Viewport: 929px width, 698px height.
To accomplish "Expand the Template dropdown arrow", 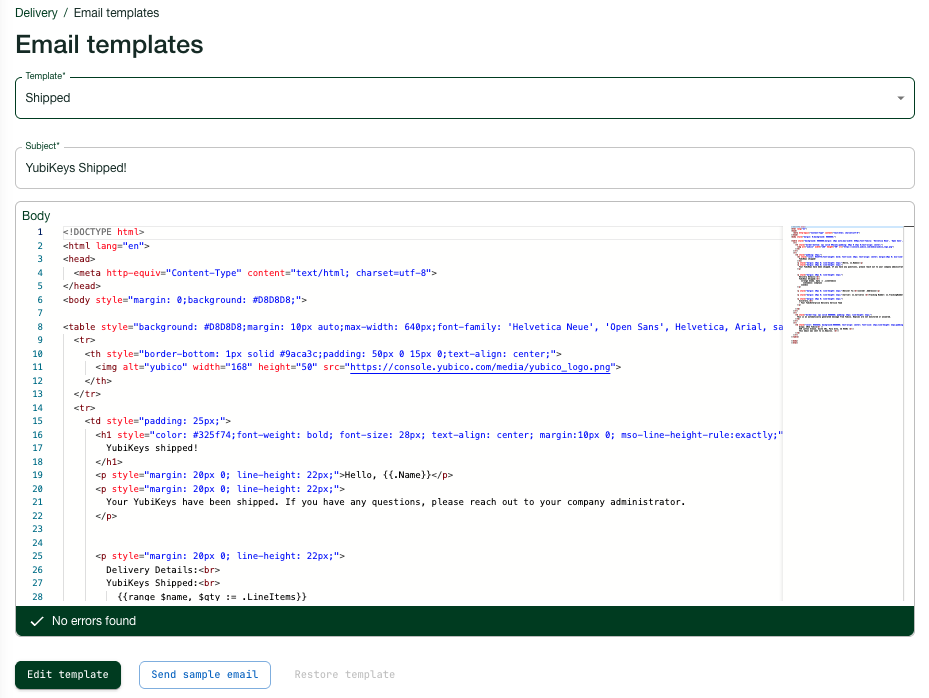I will (900, 98).
